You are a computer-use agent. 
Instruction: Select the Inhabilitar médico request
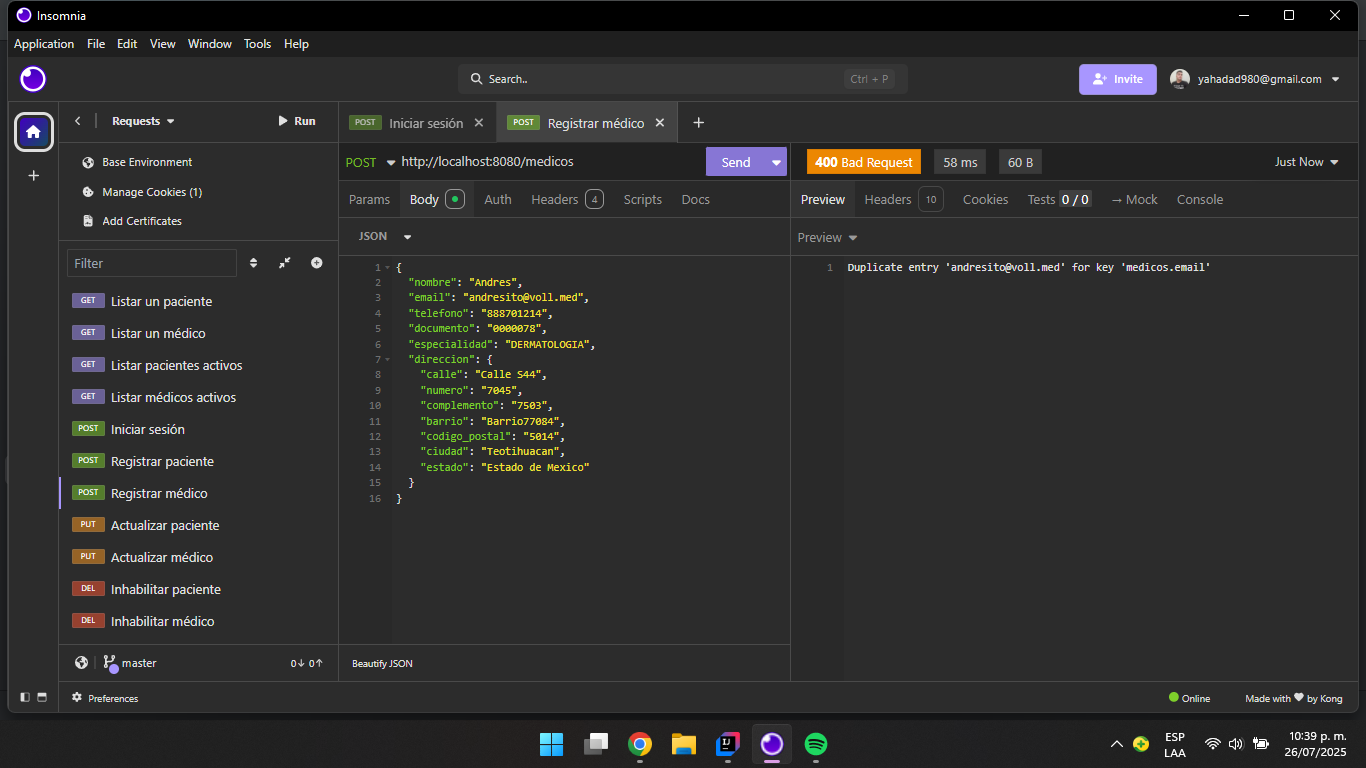click(198, 621)
